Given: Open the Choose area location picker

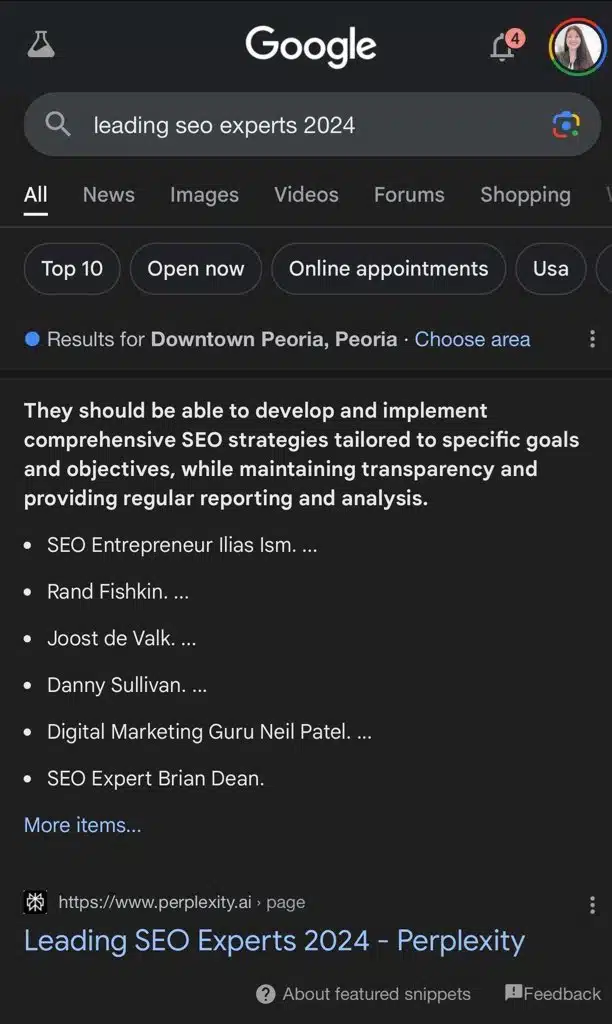Looking at the screenshot, I should [x=472, y=339].
